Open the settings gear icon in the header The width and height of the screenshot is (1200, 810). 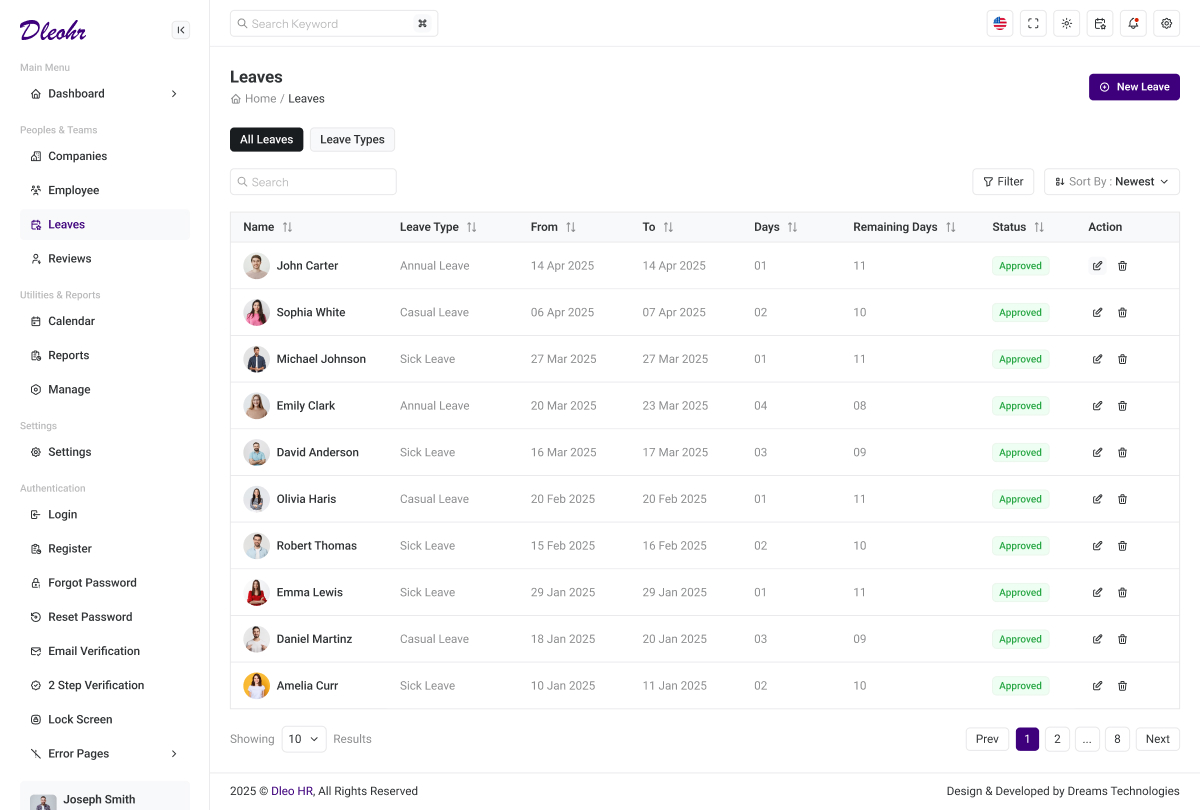[x=1166, y=23]
